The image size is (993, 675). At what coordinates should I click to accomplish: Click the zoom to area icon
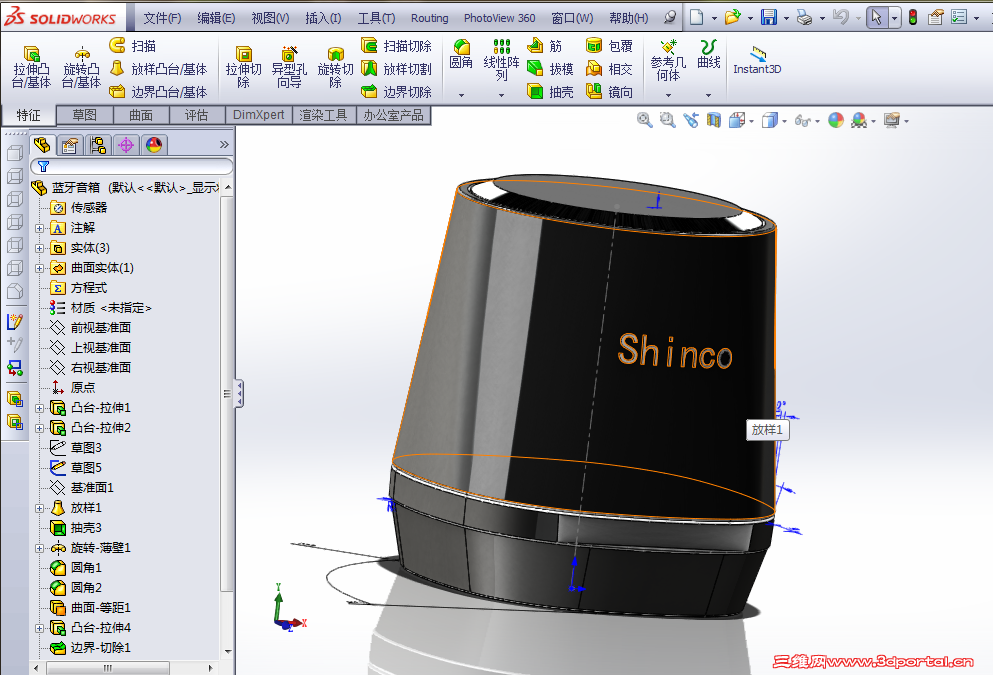point(667,120)
